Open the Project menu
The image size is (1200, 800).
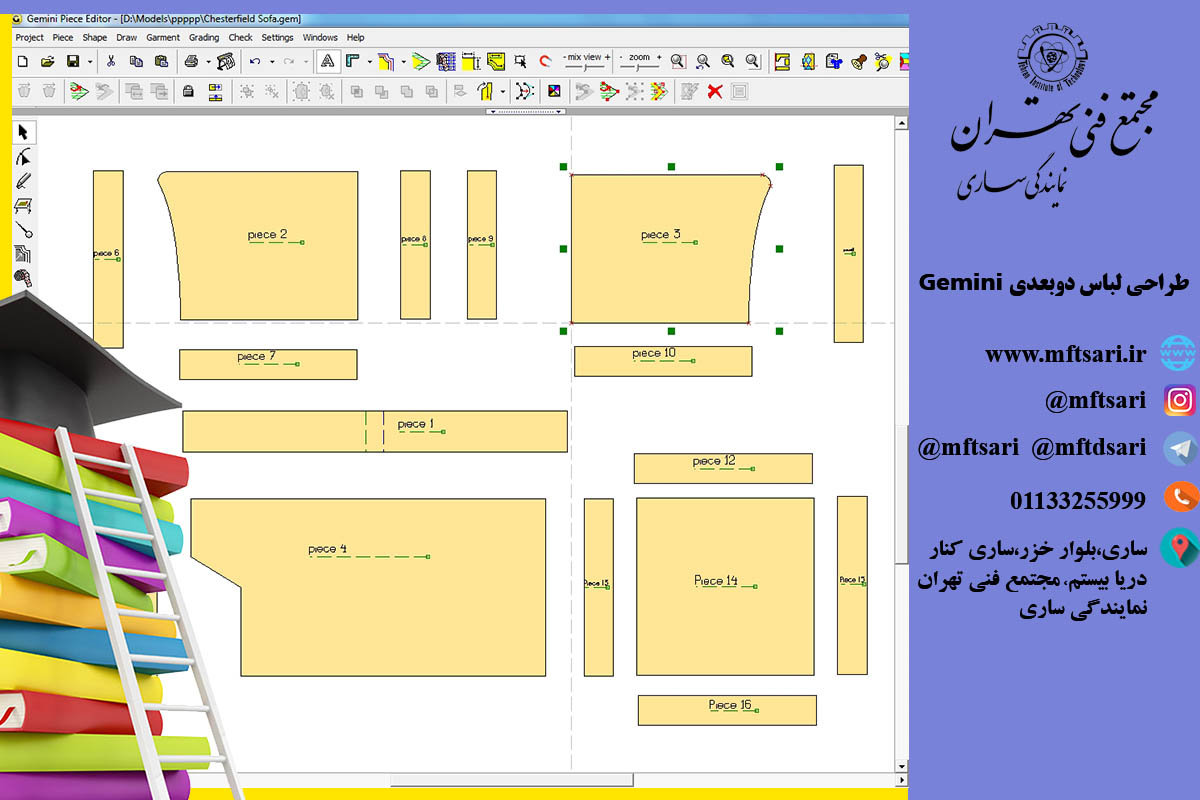(29, 37)
